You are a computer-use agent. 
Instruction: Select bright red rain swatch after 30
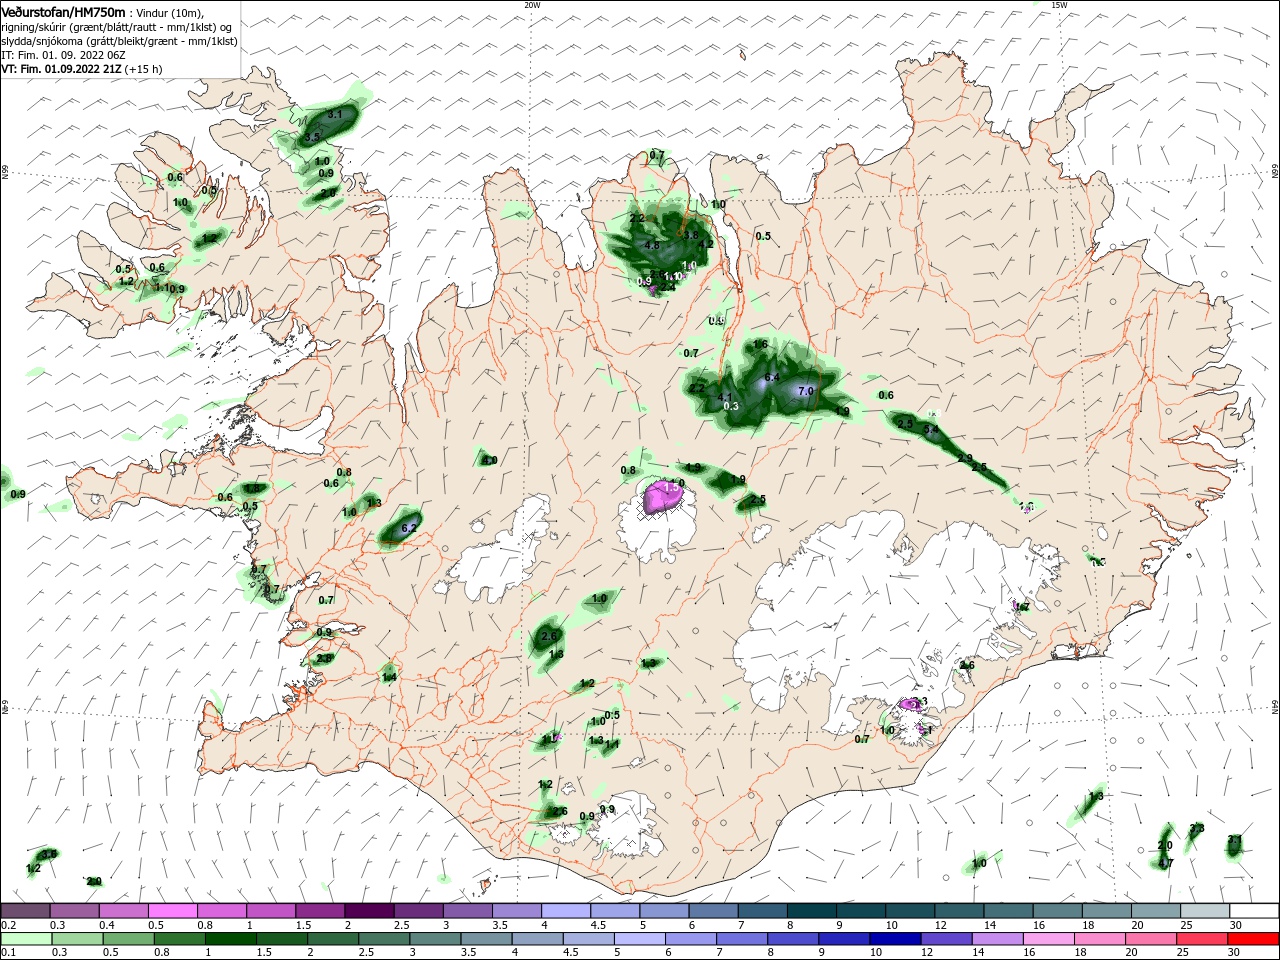click(1253, 939)
